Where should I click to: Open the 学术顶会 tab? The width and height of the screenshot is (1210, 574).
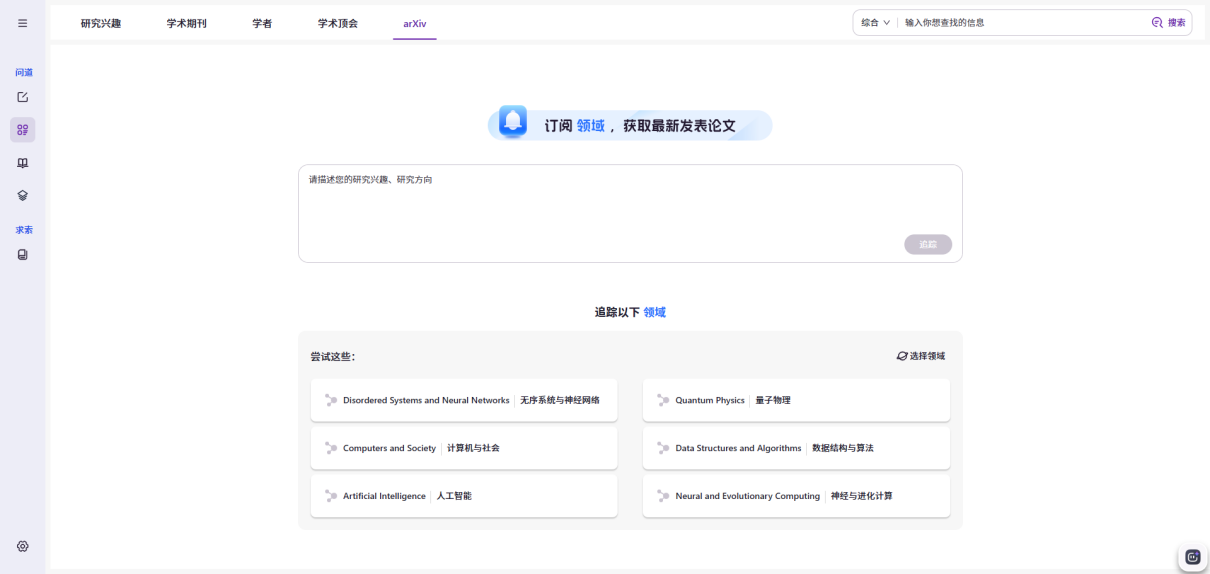coord(338,23)
